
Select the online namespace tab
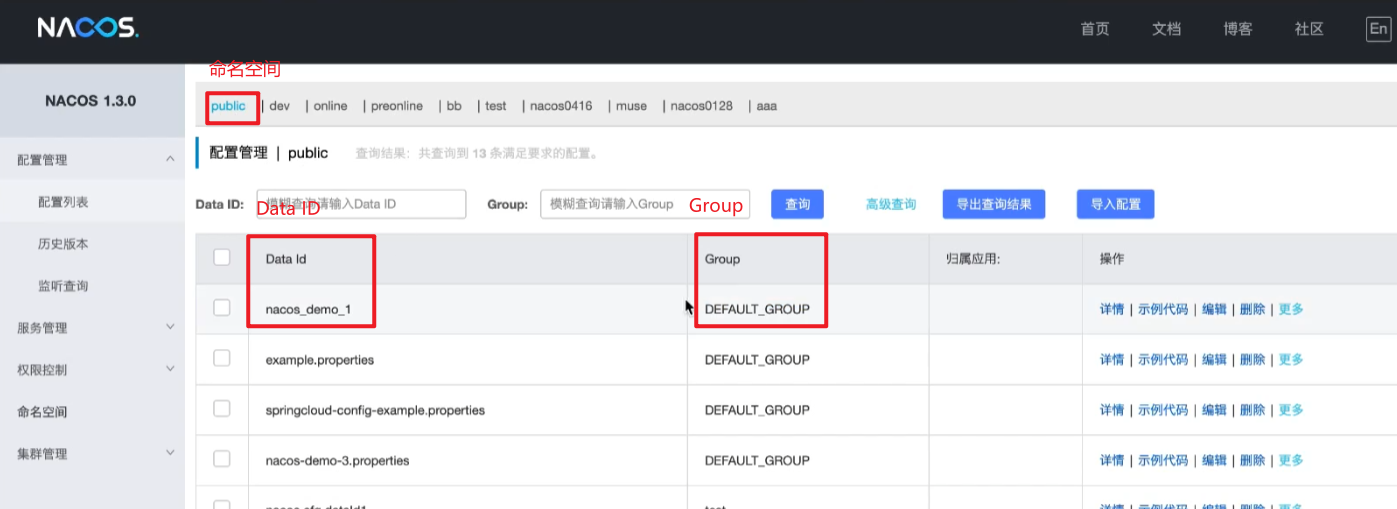(x=330, y=106)
